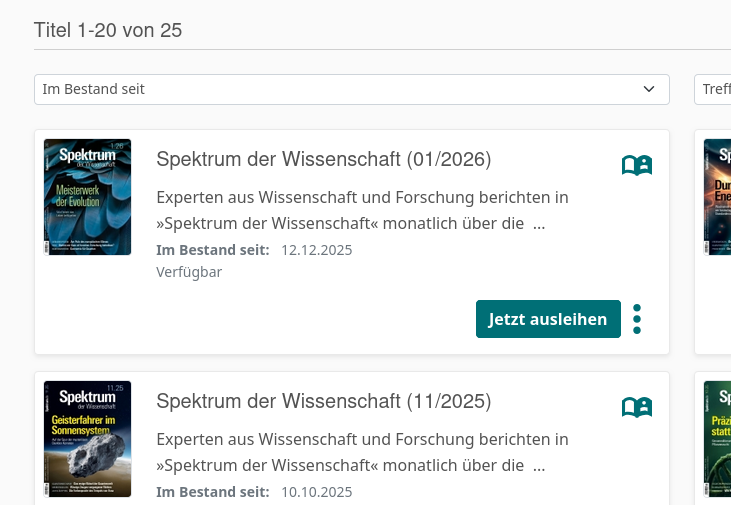Click the 'Geisterfahrer im Sonnensystem' cover thumbnail
Viewport: 731px width, 505px height.
coord(88,439)
